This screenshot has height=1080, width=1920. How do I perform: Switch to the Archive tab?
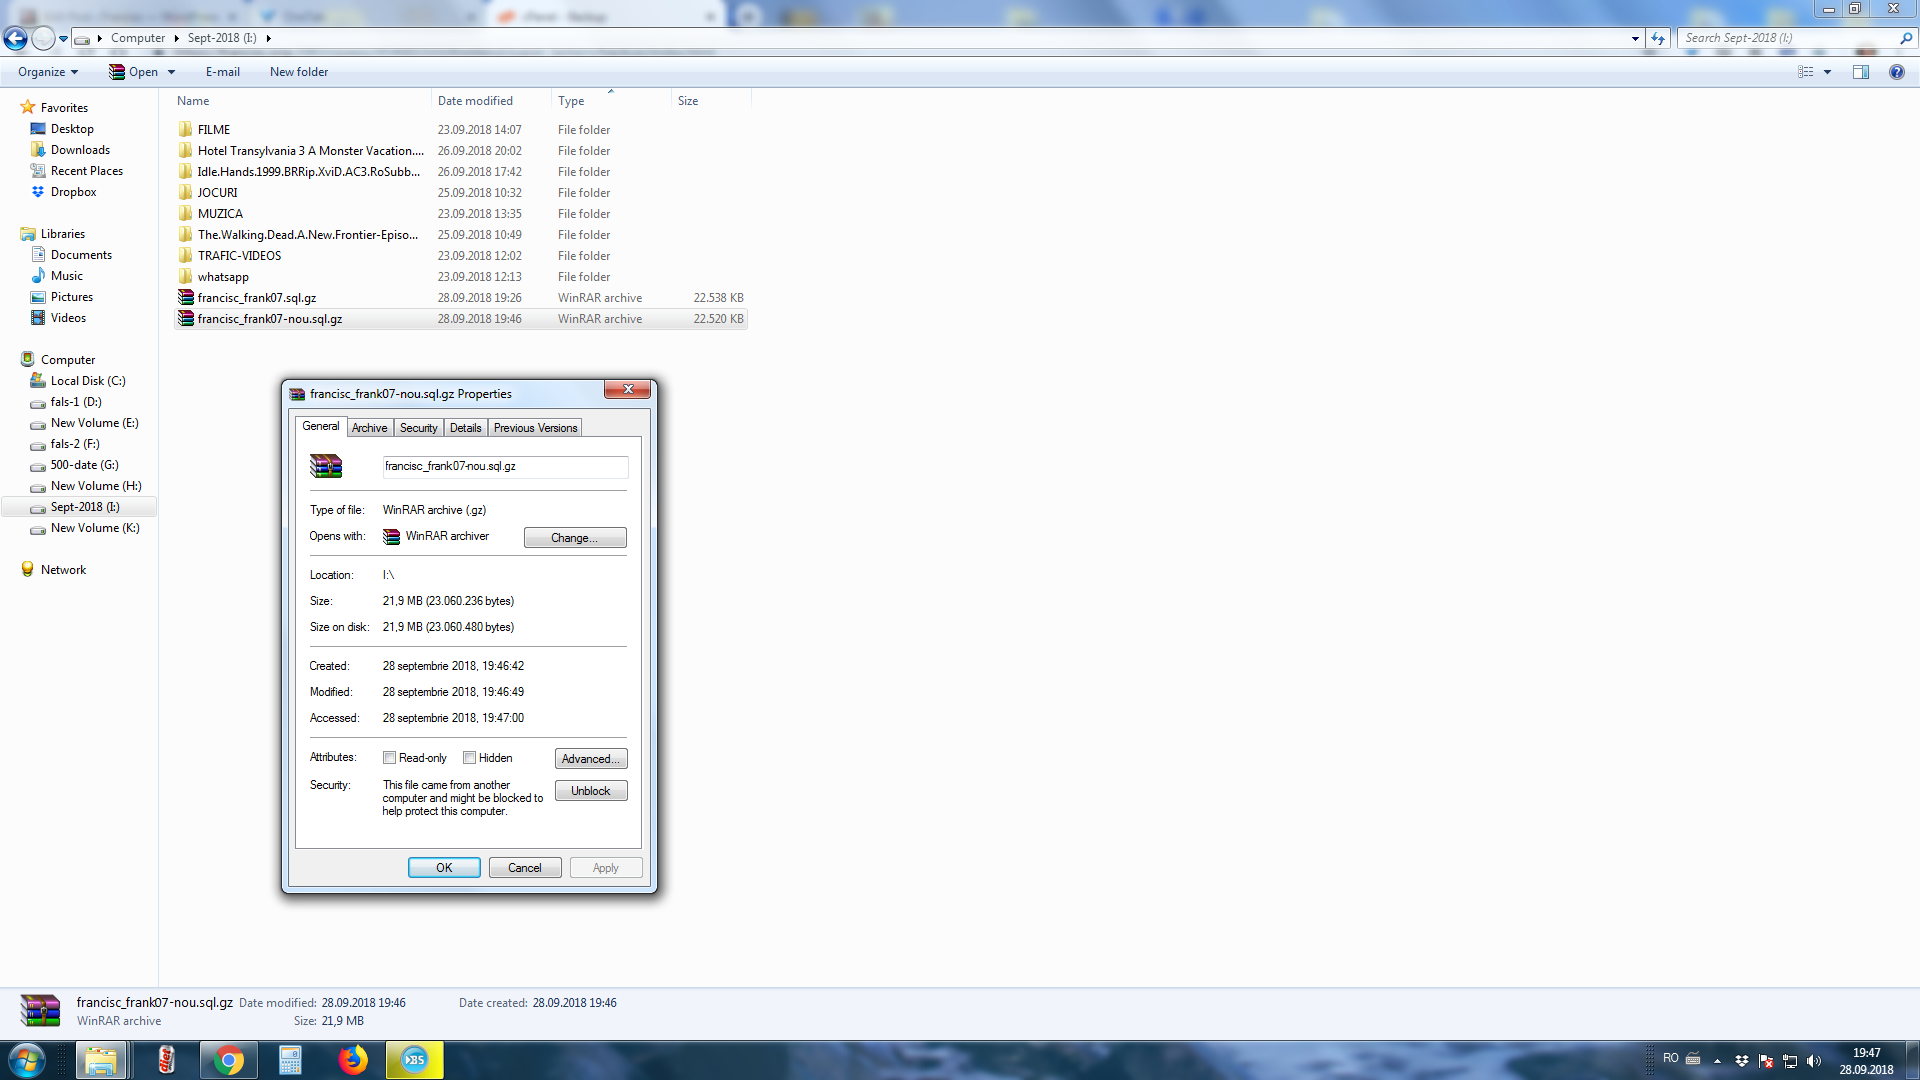pyautogui.click(x=369, y=428)
